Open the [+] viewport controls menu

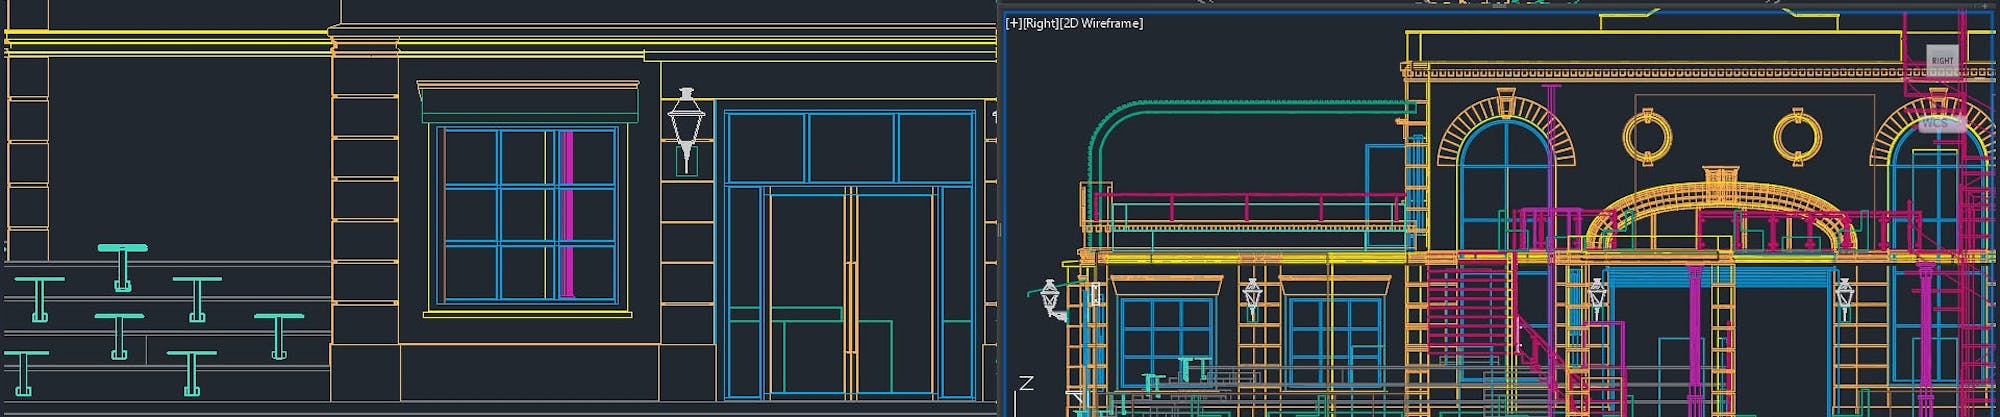tap(1012, 23)
